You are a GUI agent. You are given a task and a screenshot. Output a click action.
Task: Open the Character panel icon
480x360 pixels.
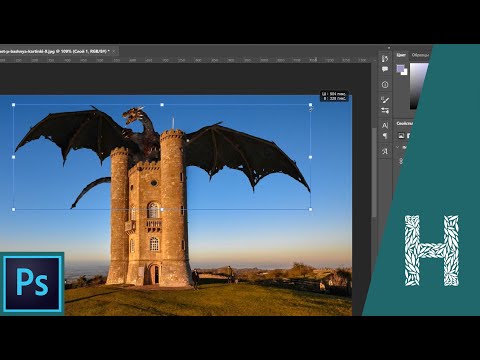pyautogui.click(x=385, y=125)
